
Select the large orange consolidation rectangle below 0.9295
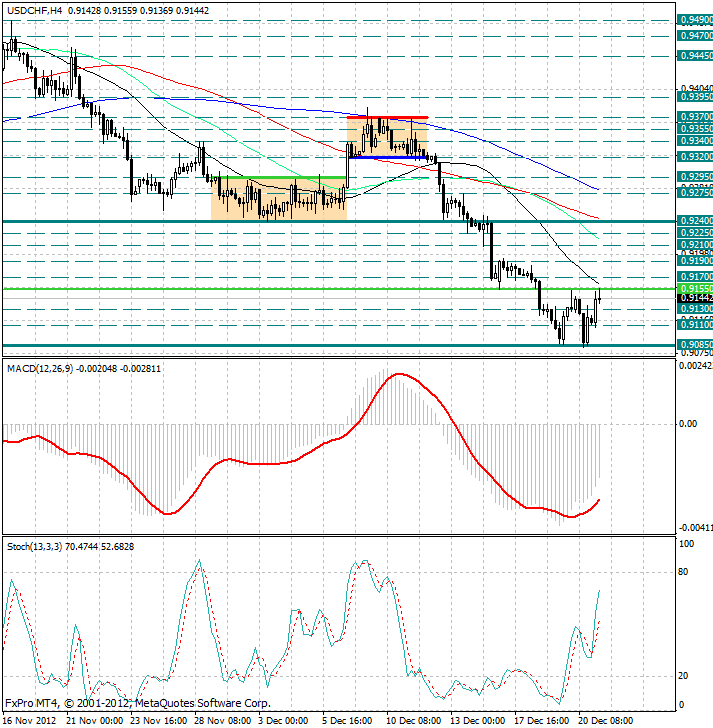click(279, 198)
